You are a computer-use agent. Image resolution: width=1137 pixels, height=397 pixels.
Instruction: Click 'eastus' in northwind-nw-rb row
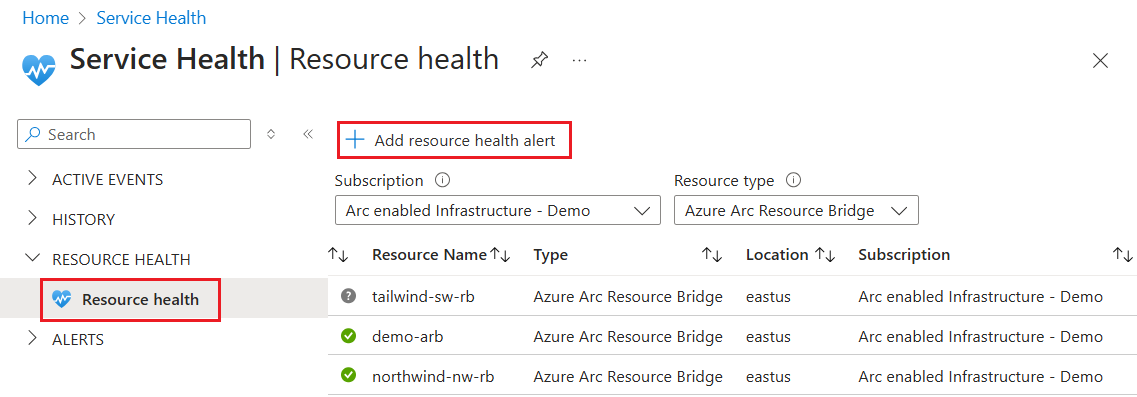pyautogui.click(x=768, y=377)
